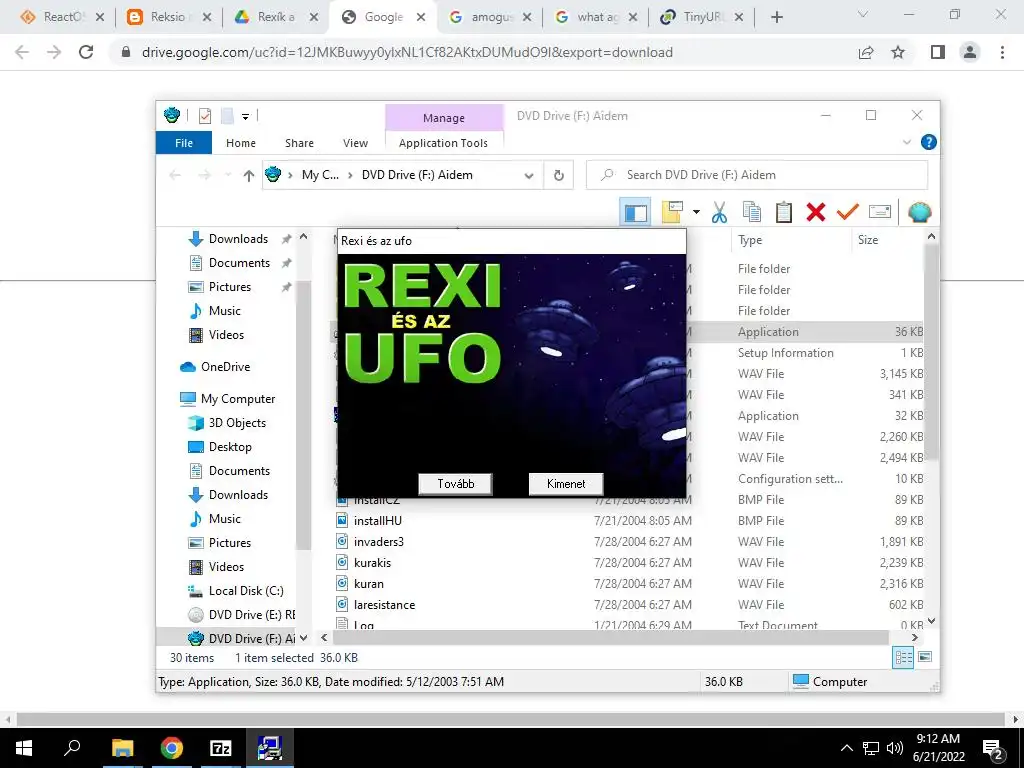Click the Cut scissors icon in Explorer toolbar
Screen dimensions: 1024x768
coord(719,212)
